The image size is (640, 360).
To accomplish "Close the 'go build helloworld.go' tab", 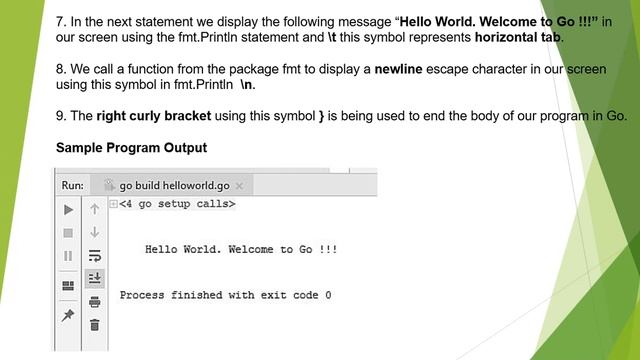I will [239, 186].
